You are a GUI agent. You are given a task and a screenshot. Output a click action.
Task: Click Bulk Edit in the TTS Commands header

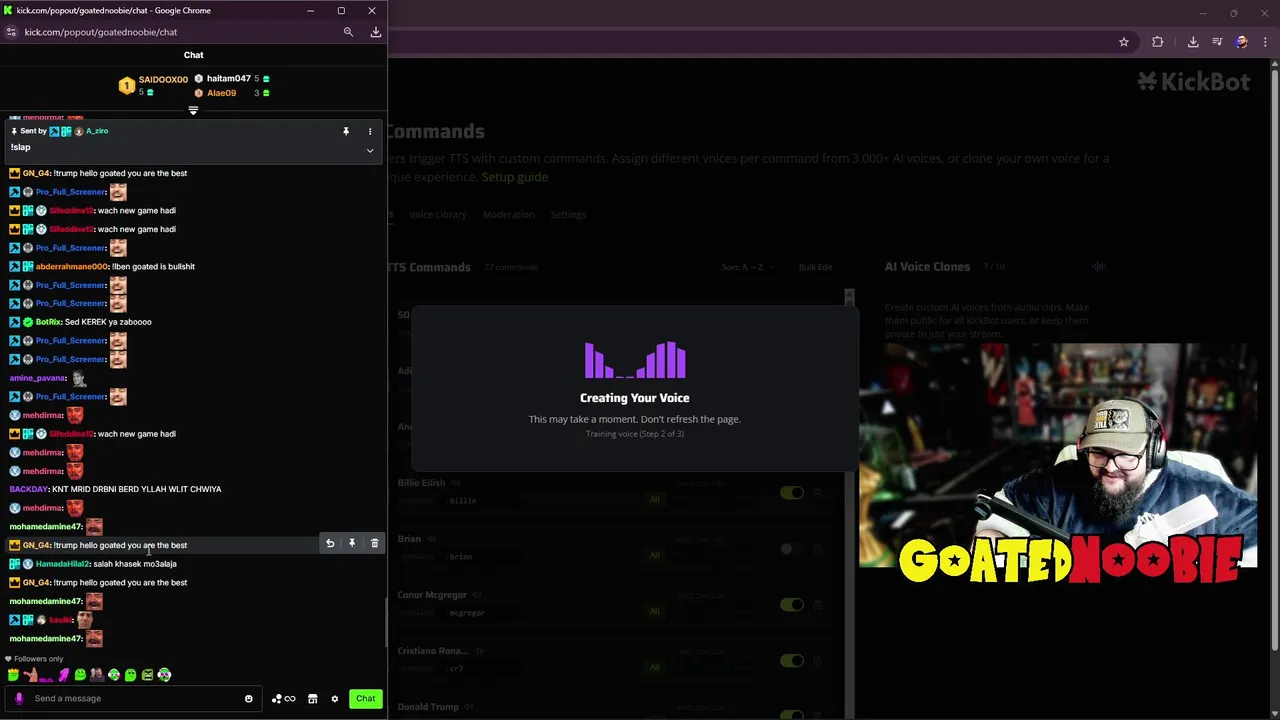click(x=815, y=267)
